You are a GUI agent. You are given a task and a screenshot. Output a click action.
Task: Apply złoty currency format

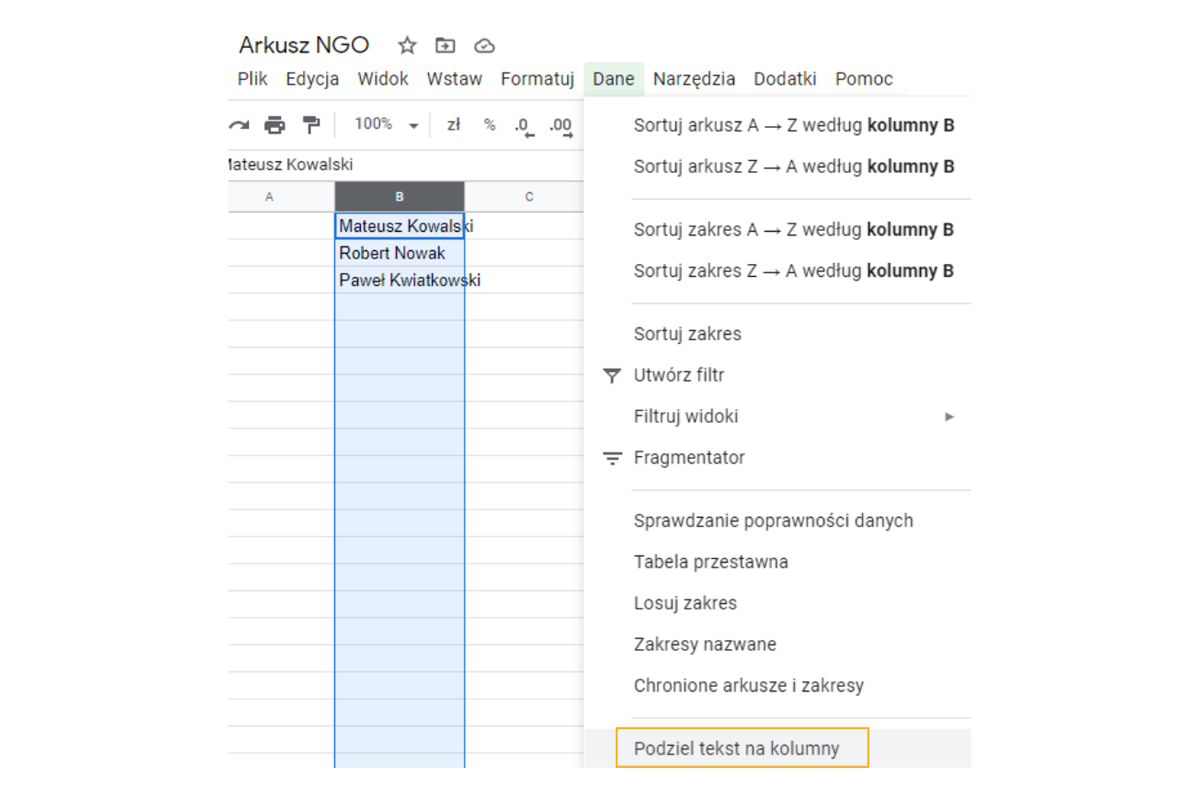(x=453, y=125)
